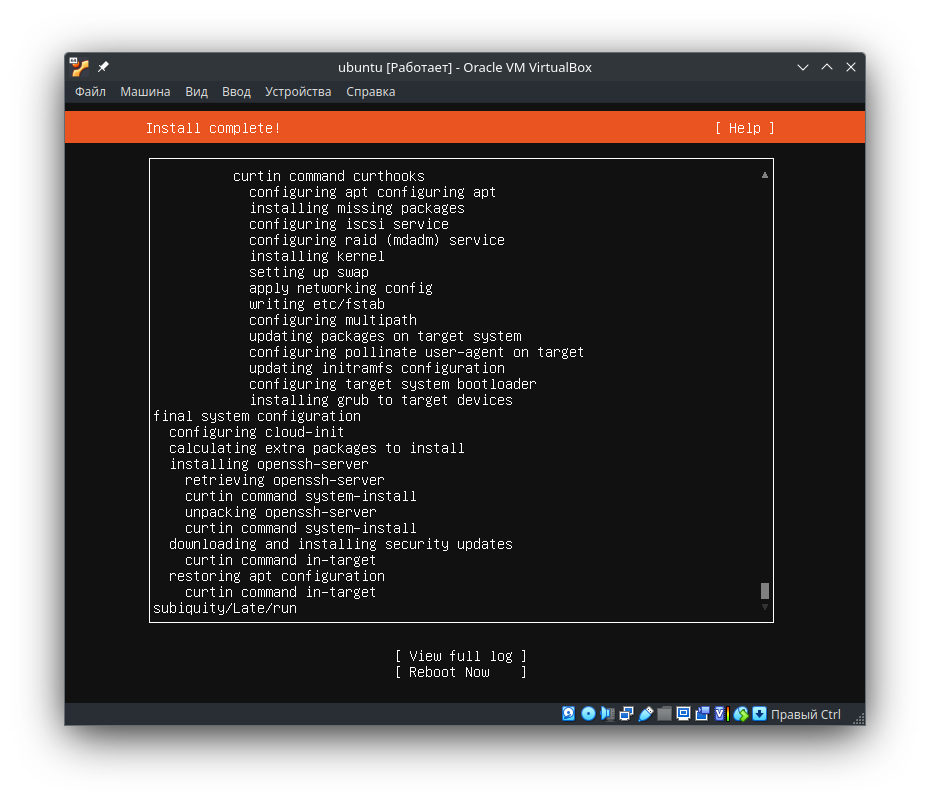The height and width of the screenshot is (802, 930).
Task: Click the log scrollbar down arrow
Action: (x=764, y=606)
